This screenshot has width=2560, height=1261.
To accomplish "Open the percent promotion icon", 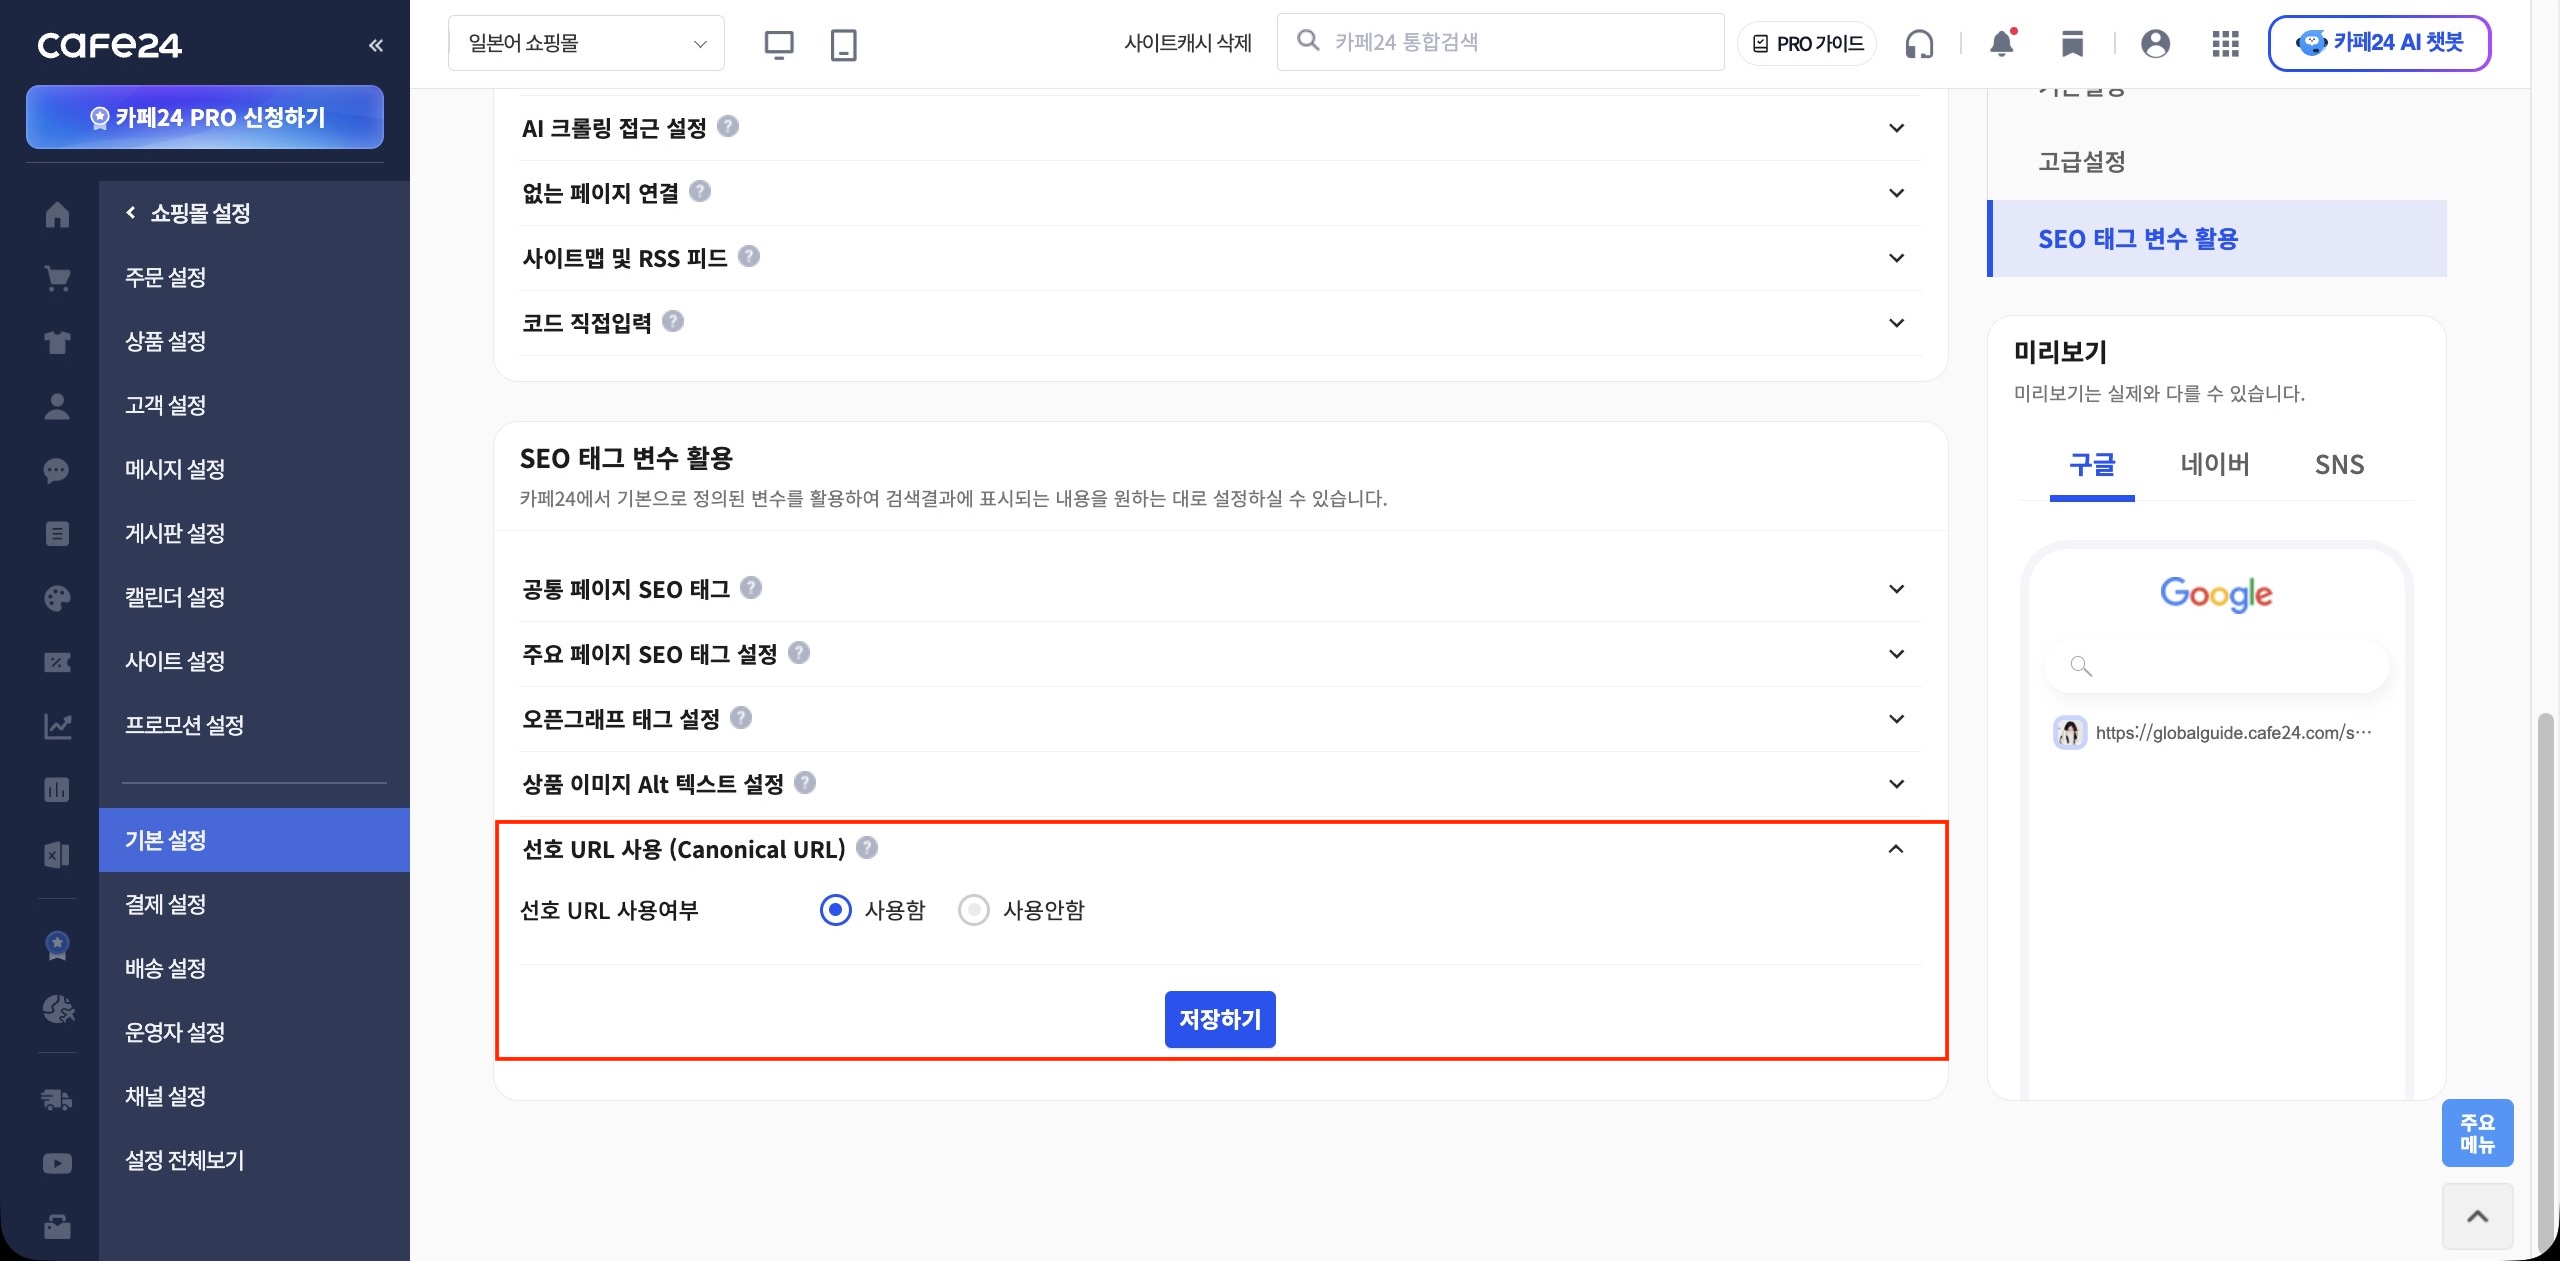I will (x=57, y=662).
